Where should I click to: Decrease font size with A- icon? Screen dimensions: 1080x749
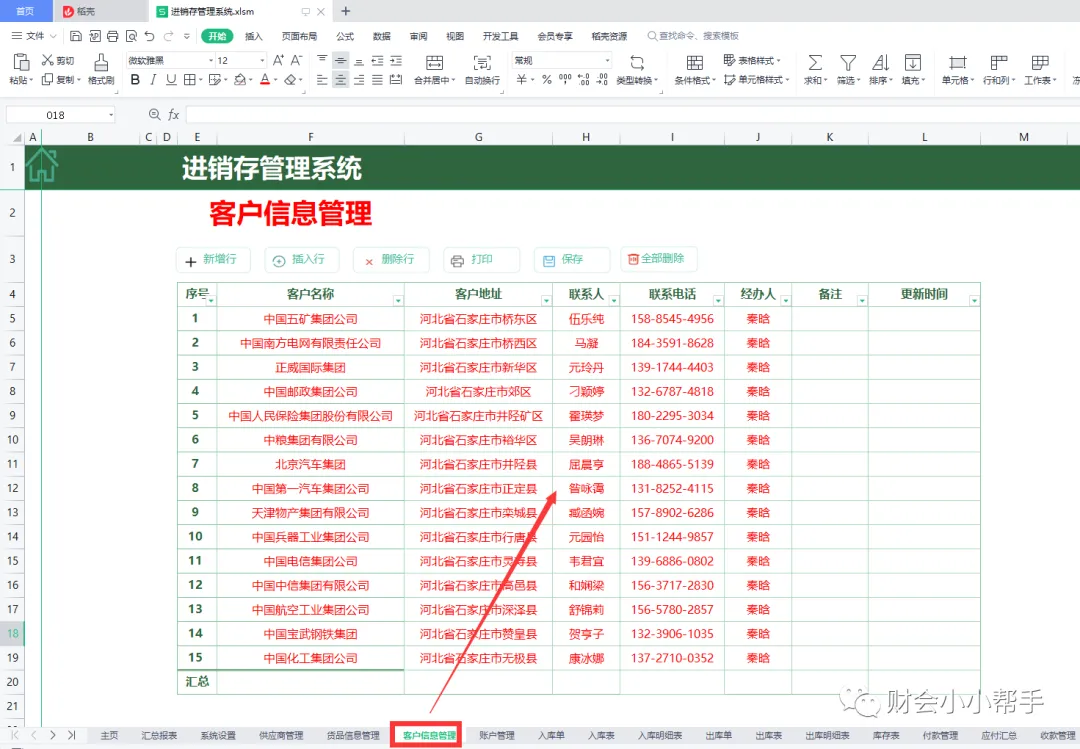tap(296, 61)
